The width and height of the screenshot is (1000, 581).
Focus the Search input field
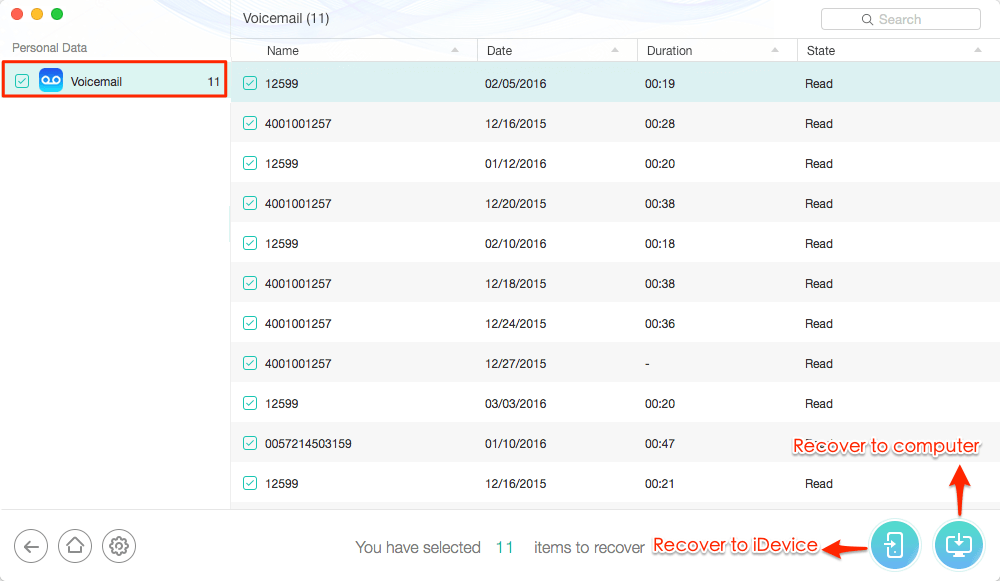pos(901,19)
